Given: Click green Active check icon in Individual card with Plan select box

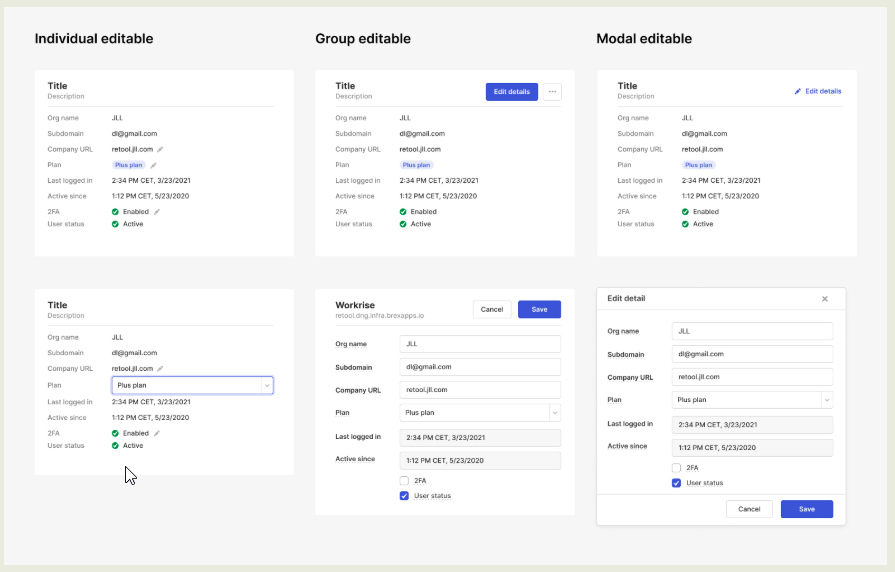Looking at the screenshot, I should [x=115, y=446].
